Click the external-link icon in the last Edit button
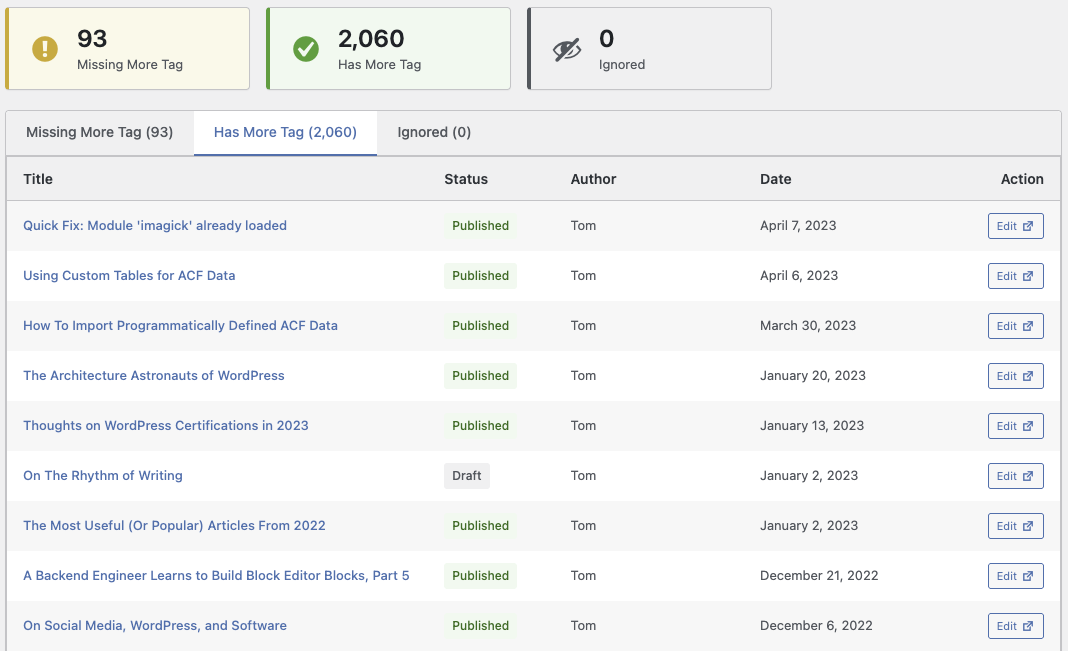Viewport: 1068px width, 651px height. click(x=1029, y=626)
